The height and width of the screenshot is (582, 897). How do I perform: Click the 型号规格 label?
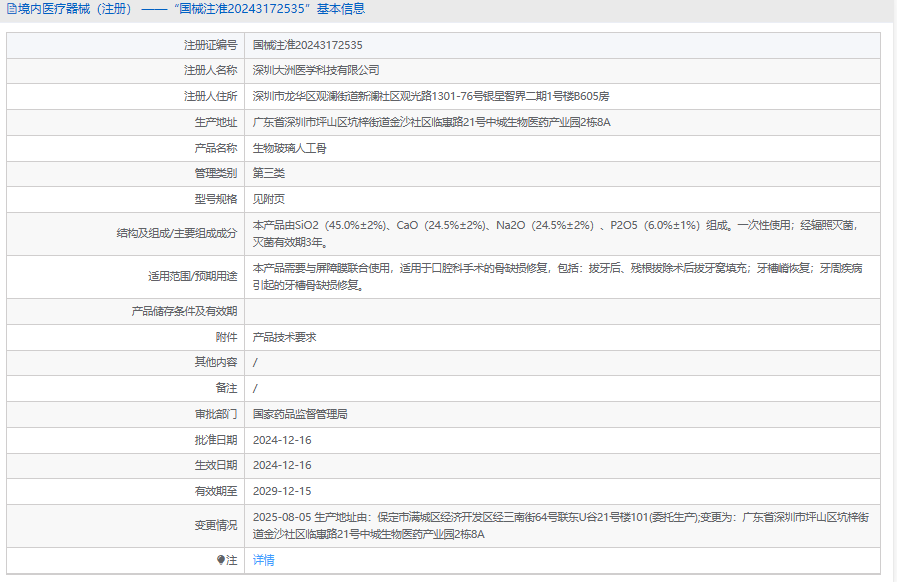click(x=216, y=199)
